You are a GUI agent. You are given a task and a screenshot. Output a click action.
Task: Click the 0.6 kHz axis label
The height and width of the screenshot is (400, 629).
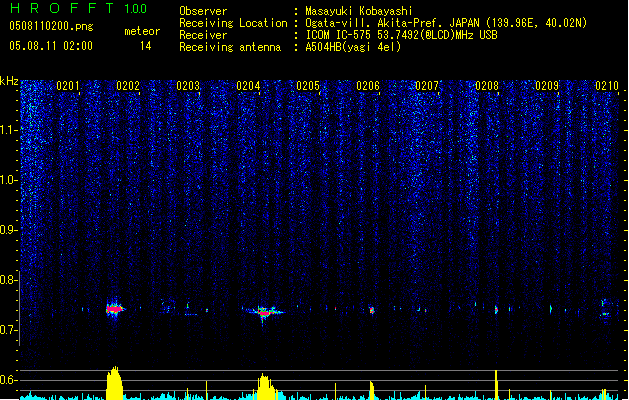tap(8, 380)
